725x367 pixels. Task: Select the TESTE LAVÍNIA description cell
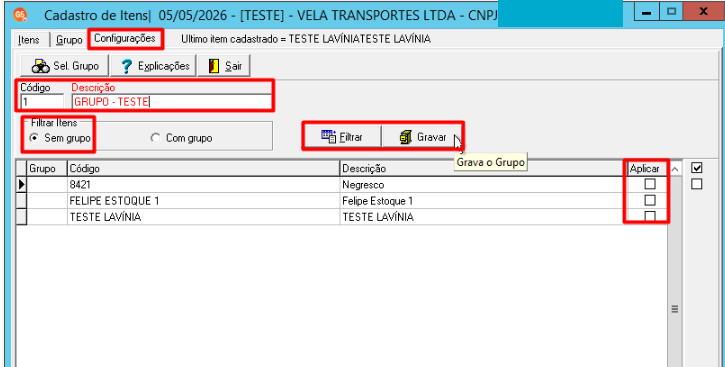tap(484, 217)
